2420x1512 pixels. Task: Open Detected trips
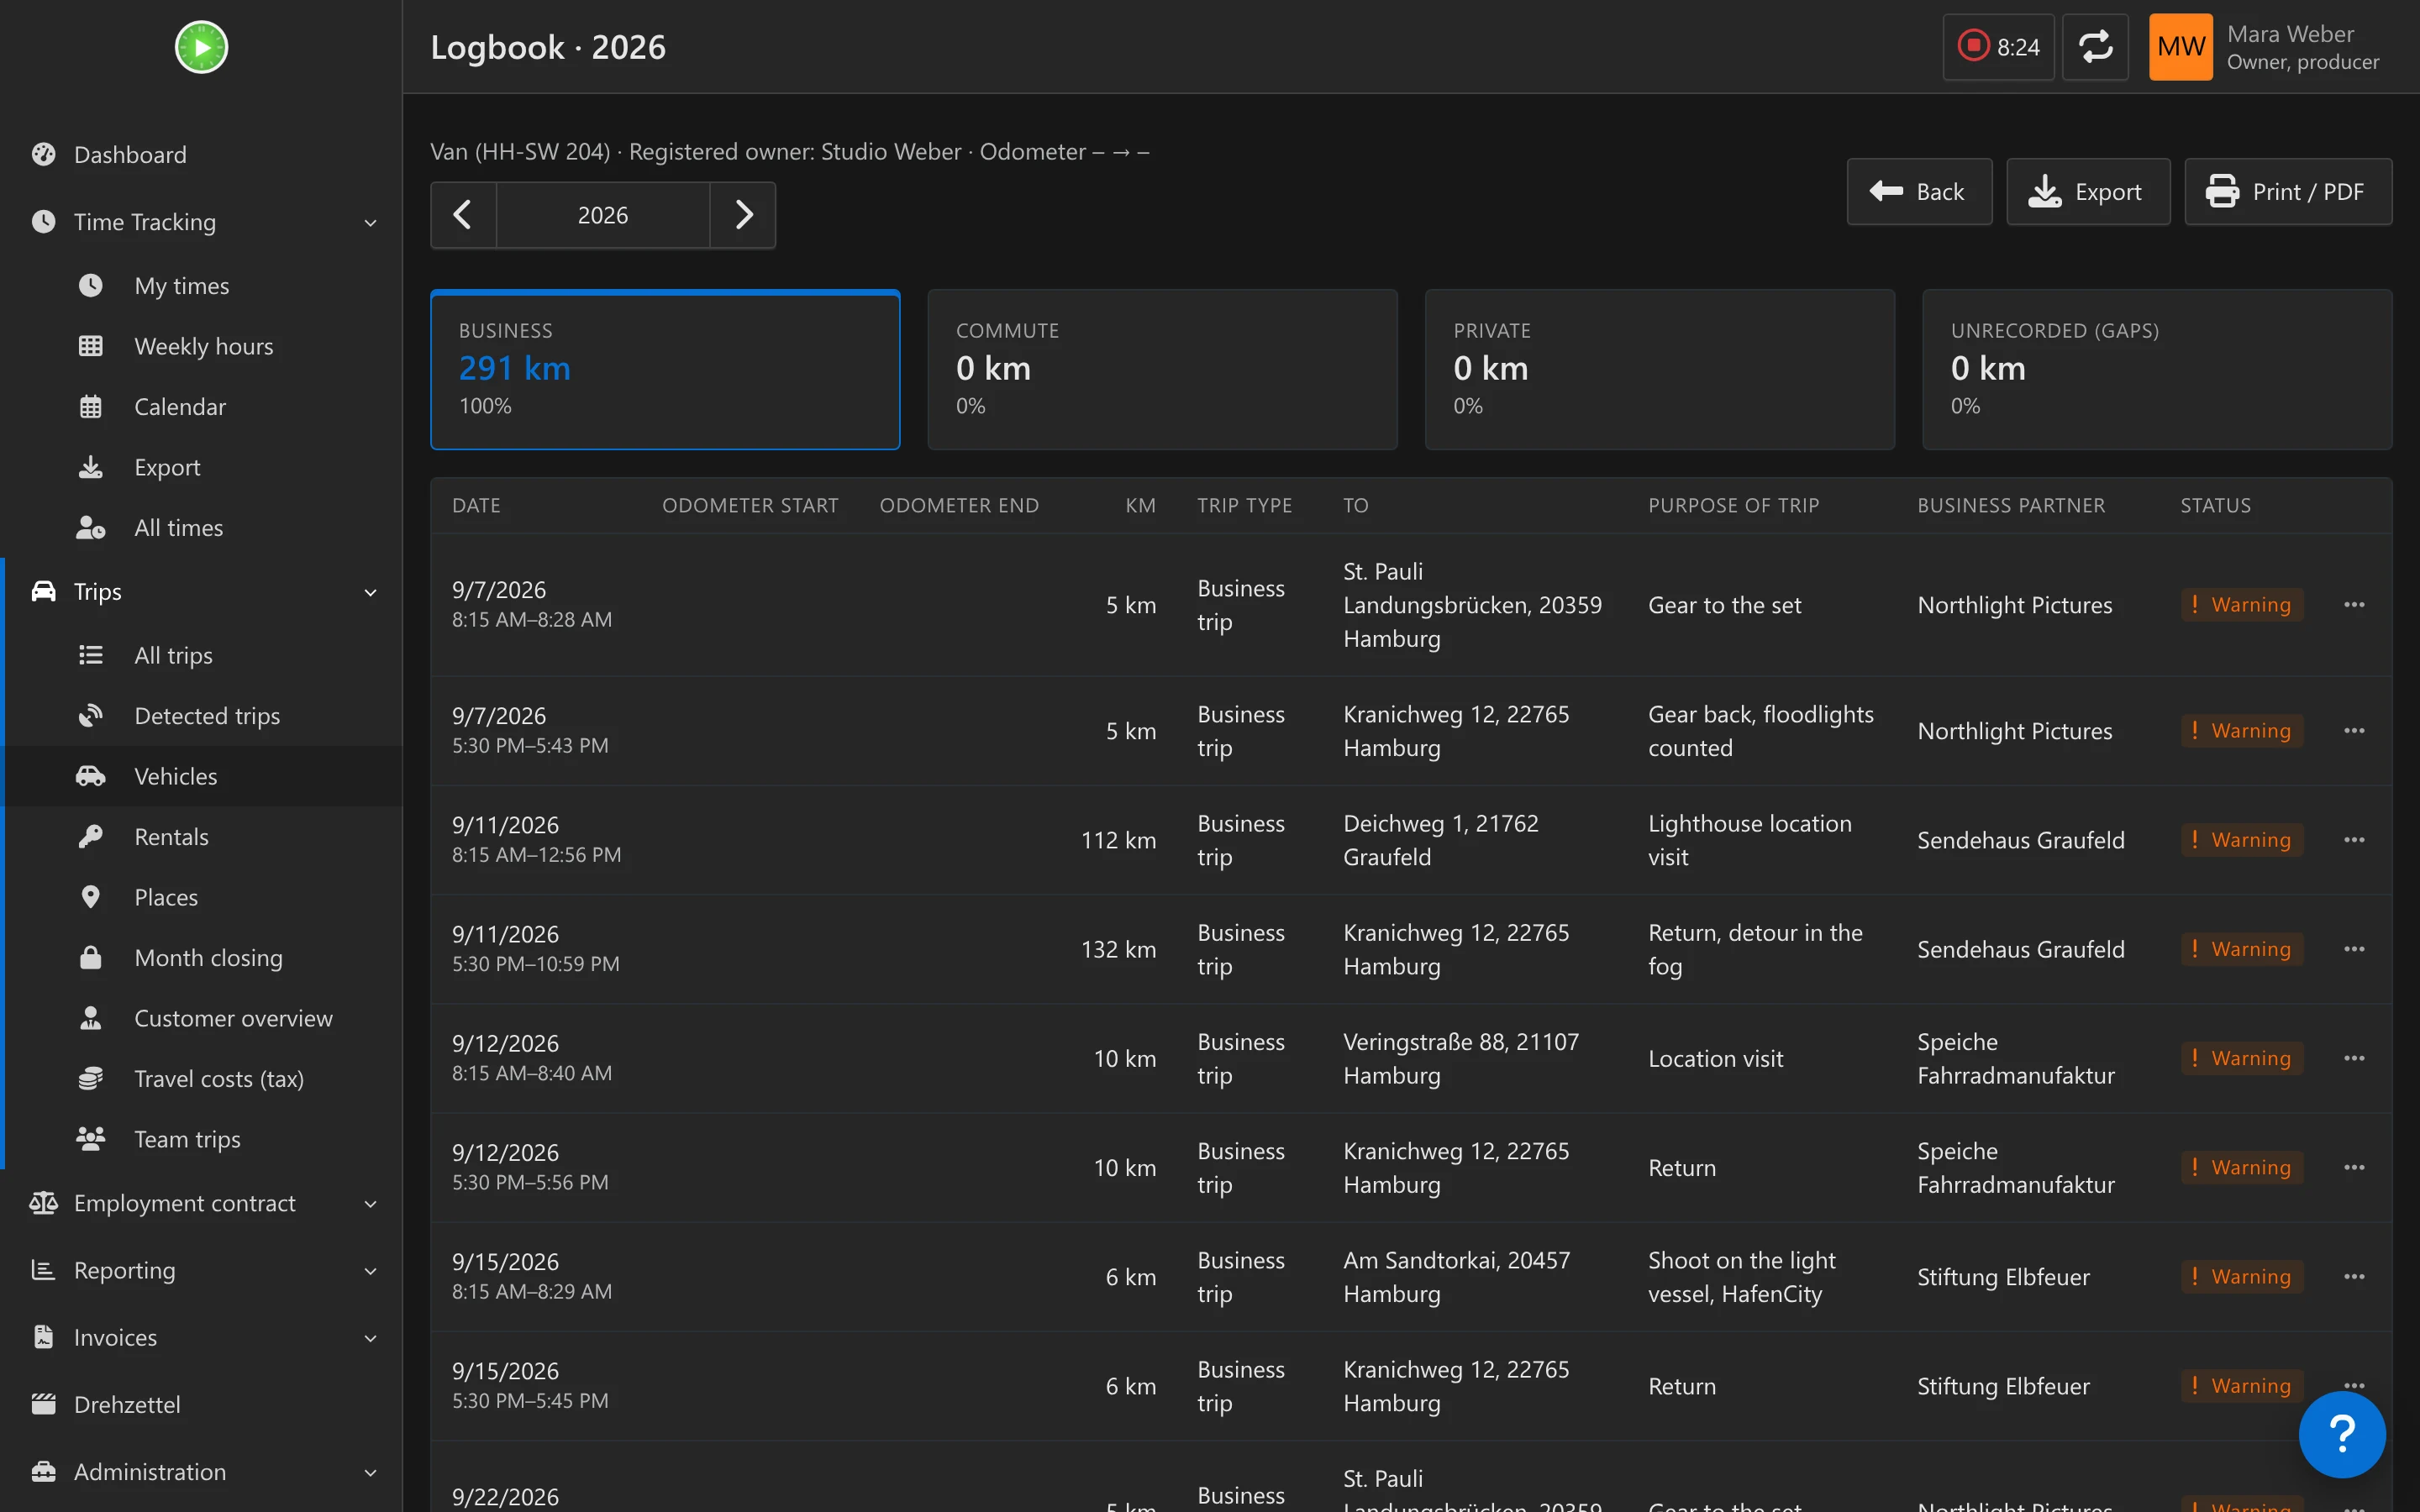[x=201, y=716]
